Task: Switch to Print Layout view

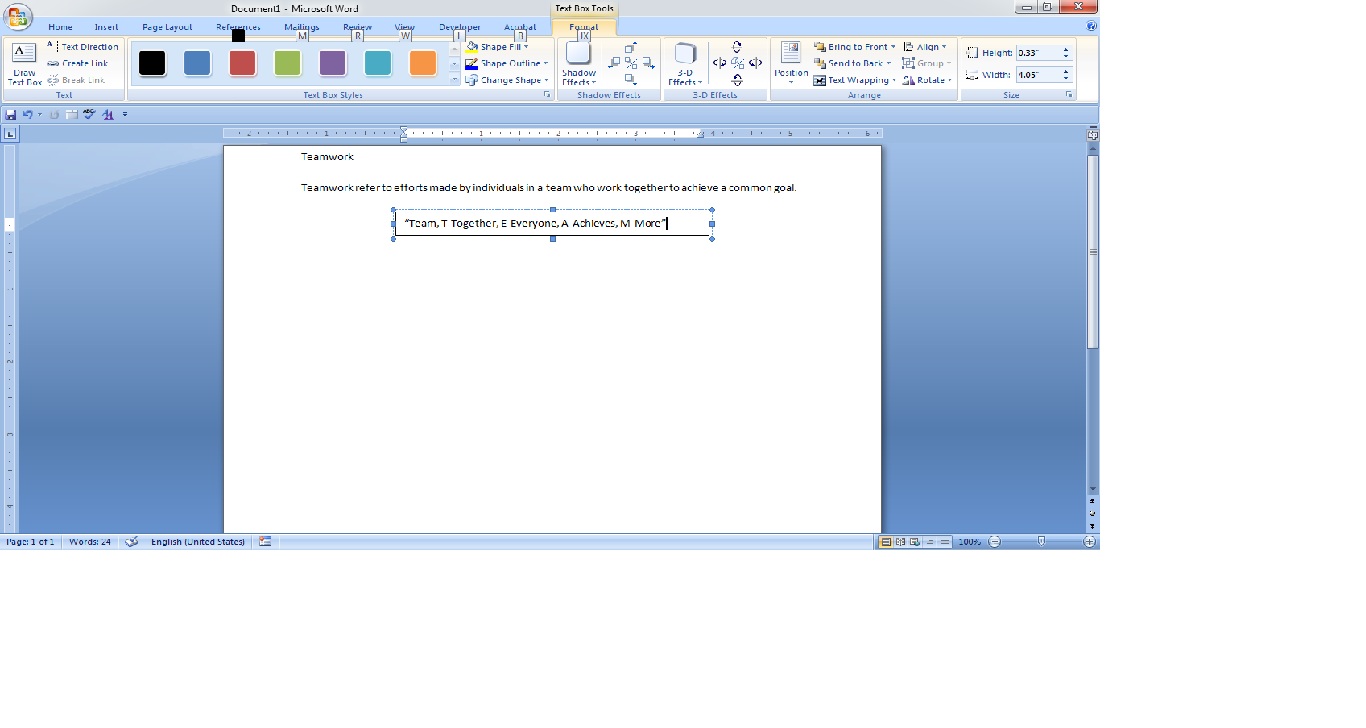Action: [886, 542]
